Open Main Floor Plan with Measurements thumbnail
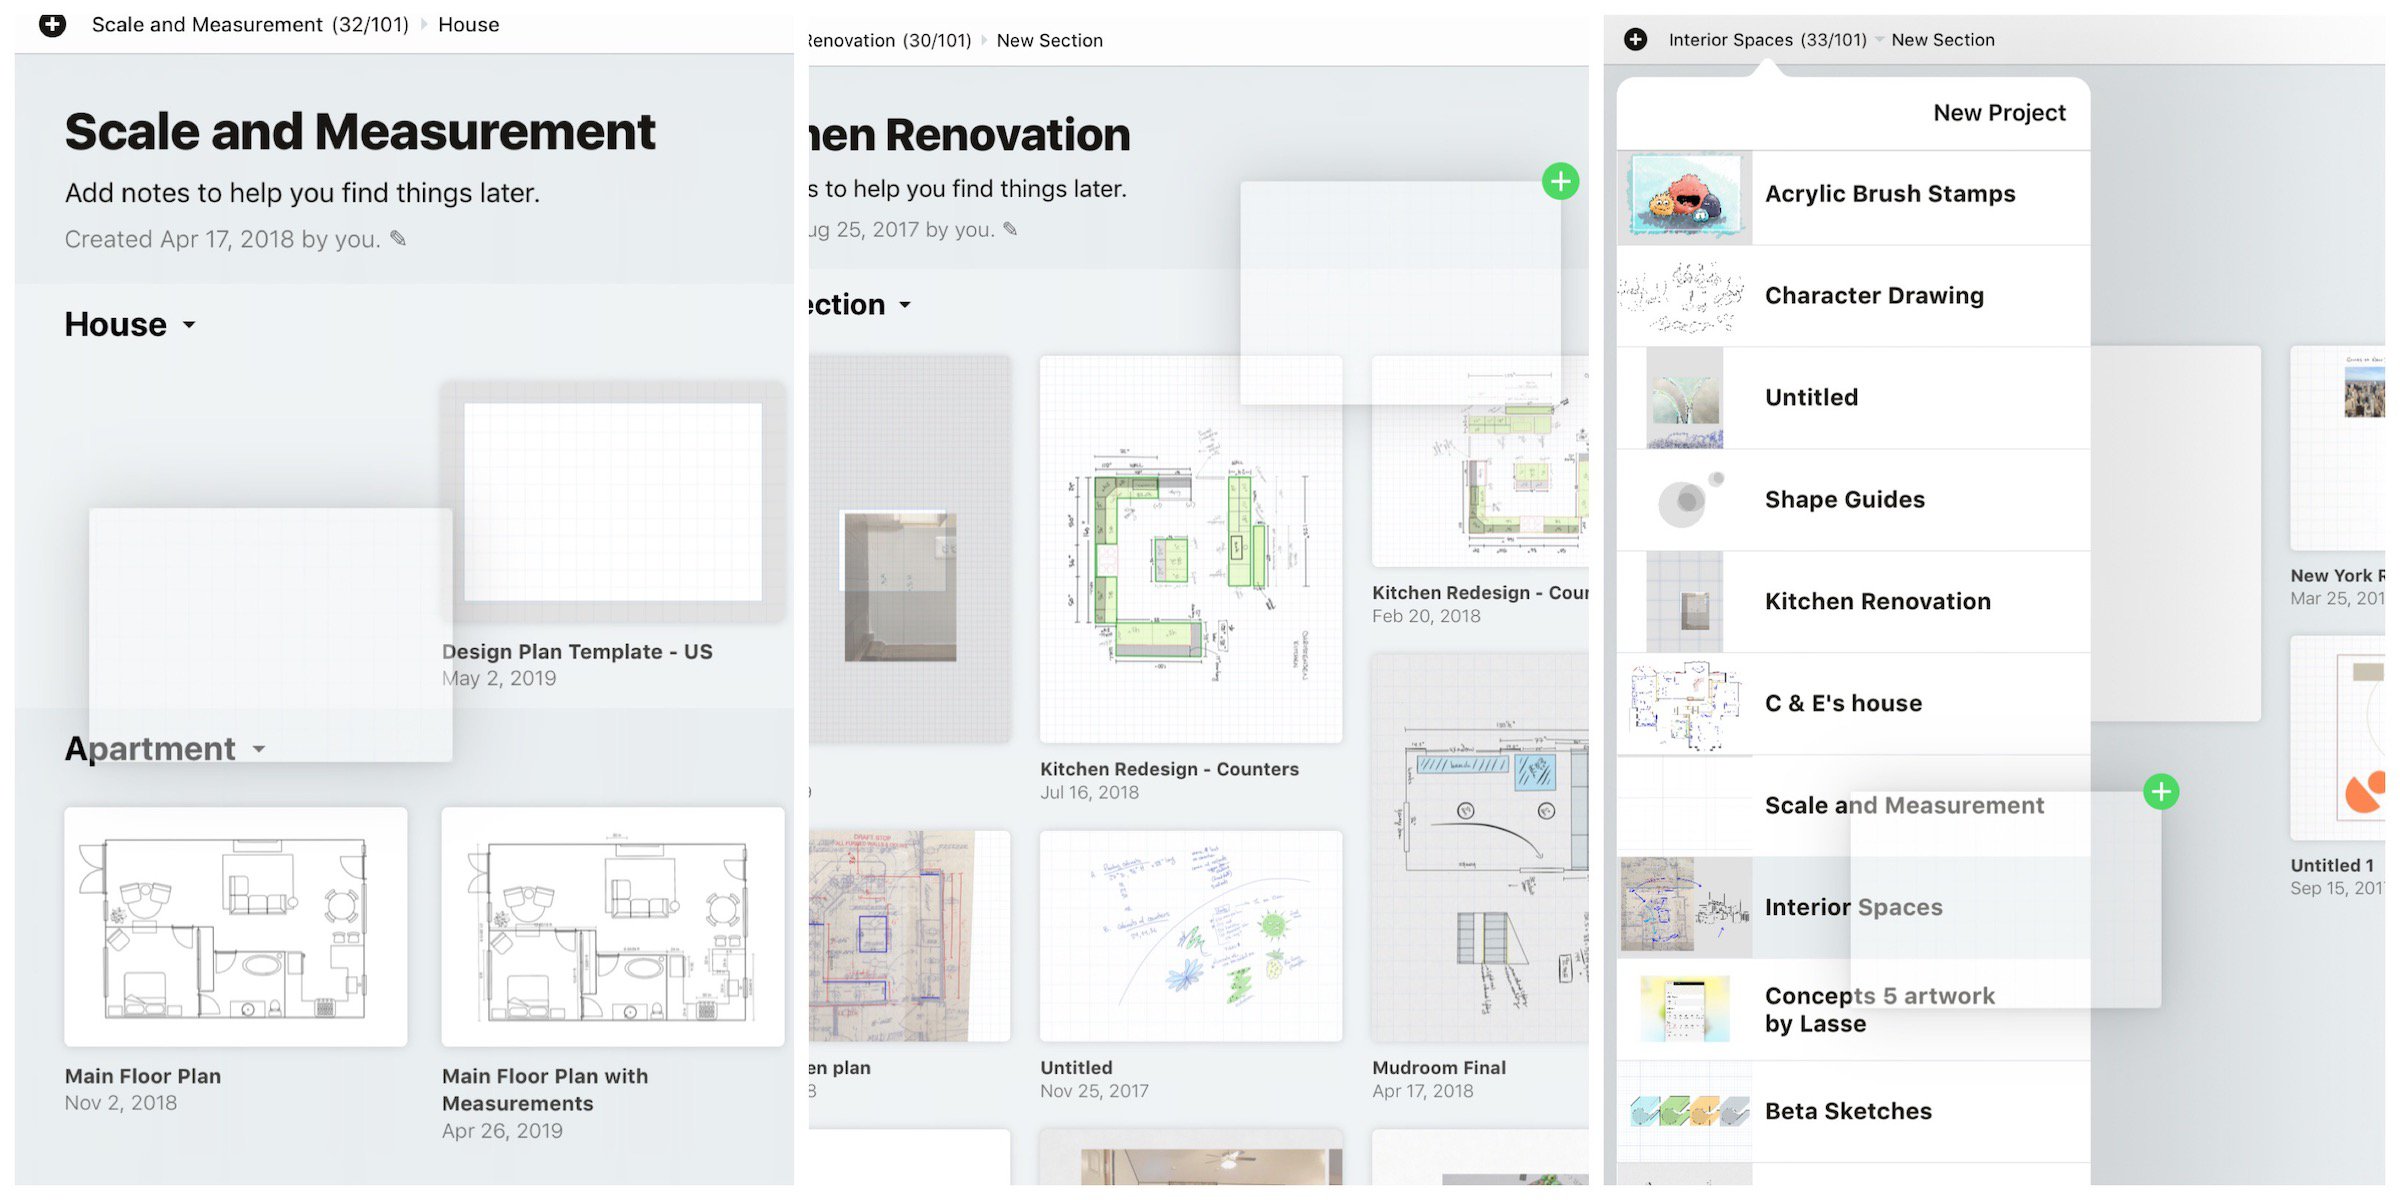 [x=612, y=926]
